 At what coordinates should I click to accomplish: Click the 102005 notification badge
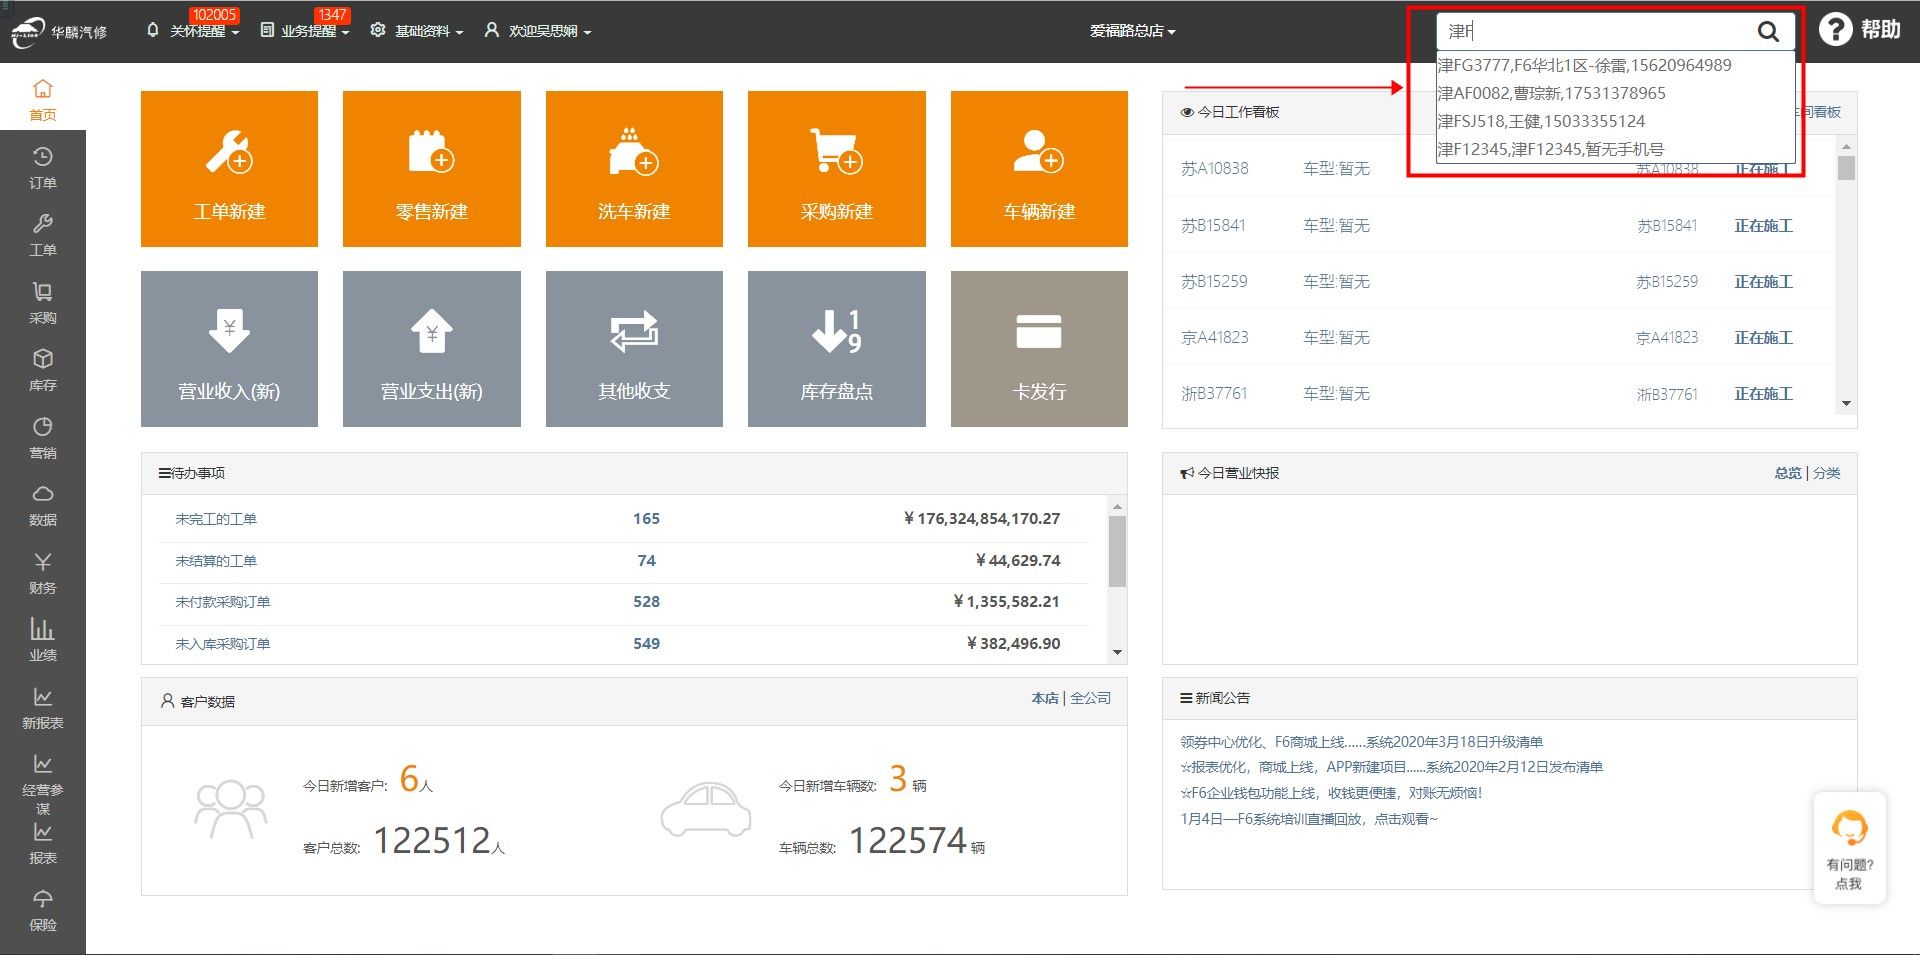214,15
